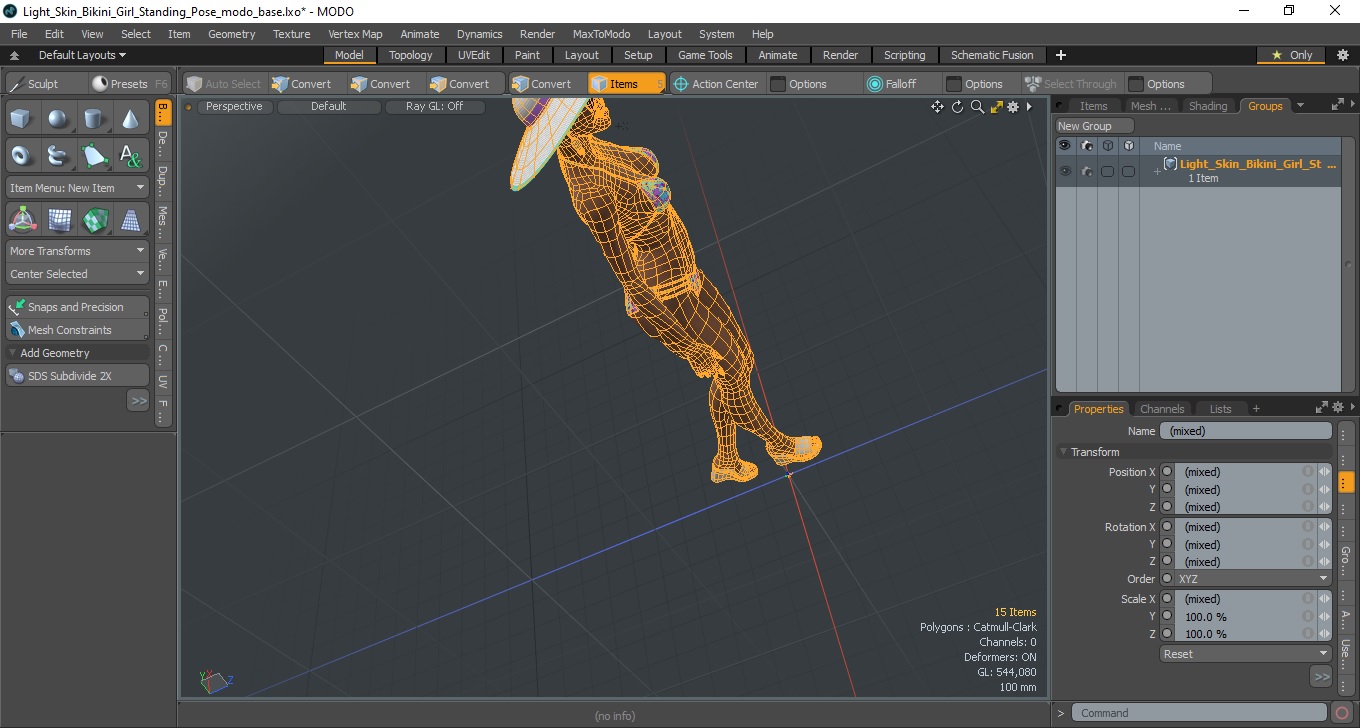Toggle the Scale X keyframe circle
Image resolution: width=1360 pixels, height=728 pixels.
[1167, 599]
